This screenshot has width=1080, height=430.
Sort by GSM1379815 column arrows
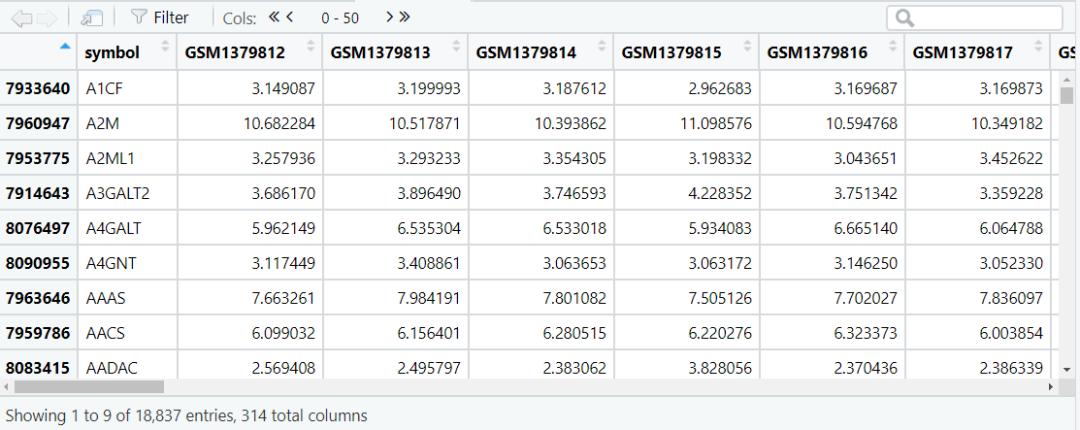click(x=747, y=47)
